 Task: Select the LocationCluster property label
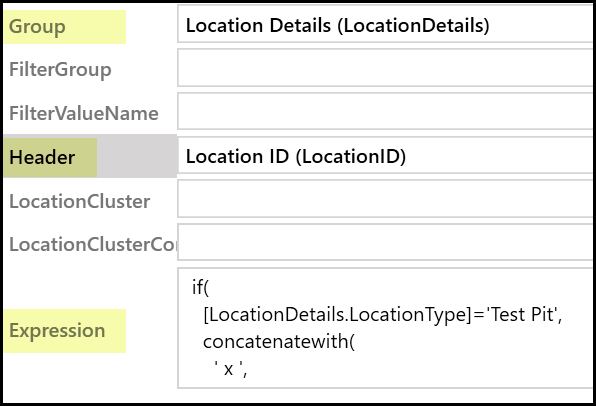pyautogui.click(x=79, y=201)
